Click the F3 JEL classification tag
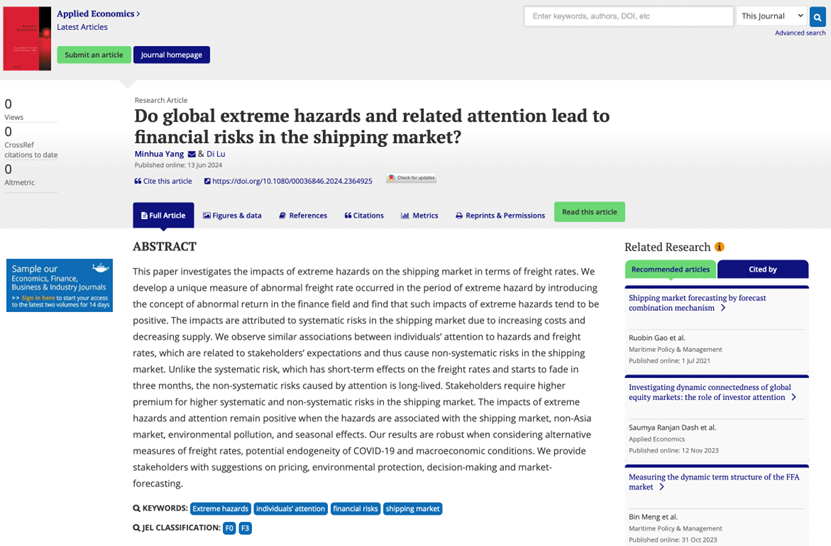Screen dimensions: 831x546 (x=245, y=528)
